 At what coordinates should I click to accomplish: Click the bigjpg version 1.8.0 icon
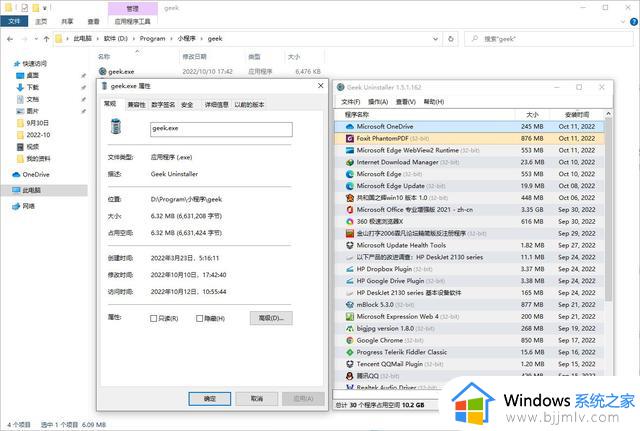(350, 328)
